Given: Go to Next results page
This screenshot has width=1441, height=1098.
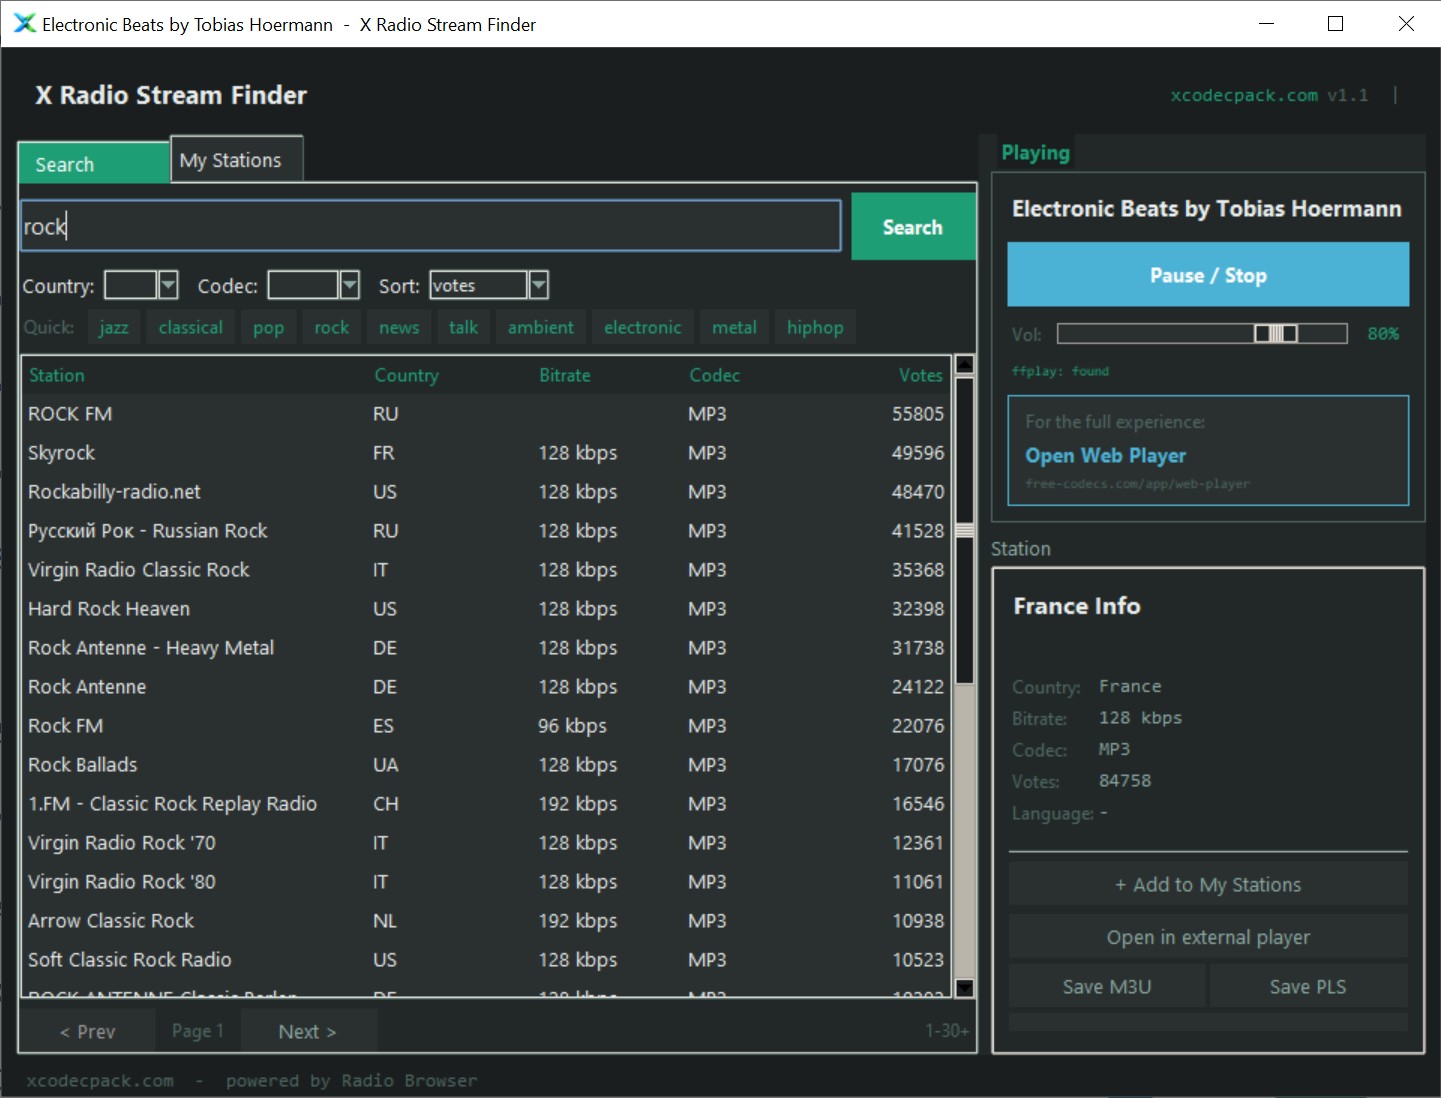Looking at the screenshot, I should (x=307, y=1031).
